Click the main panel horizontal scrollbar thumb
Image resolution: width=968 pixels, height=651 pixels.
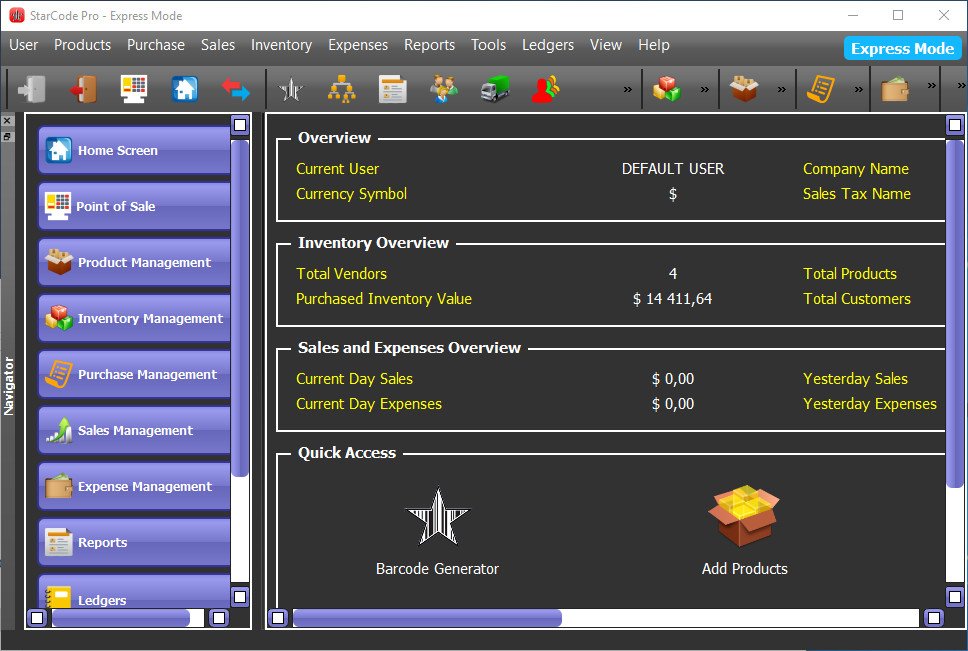[x=427, y=618]
